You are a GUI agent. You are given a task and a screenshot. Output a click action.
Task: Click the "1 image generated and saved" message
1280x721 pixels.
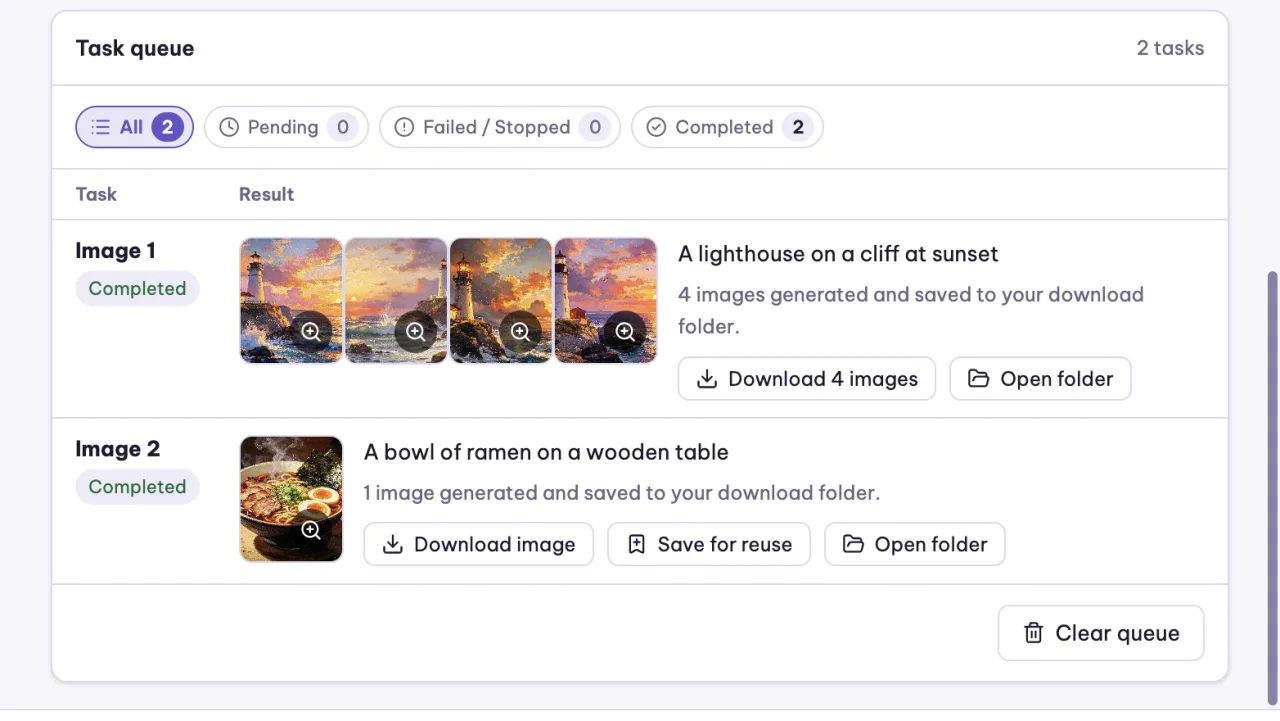pyautogui.click(x=621, y=493)
